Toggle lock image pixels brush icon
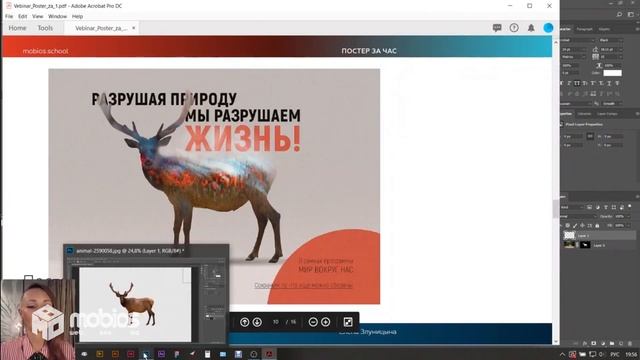The height and width of the screenshot is (360, 640). click(575, 225)
